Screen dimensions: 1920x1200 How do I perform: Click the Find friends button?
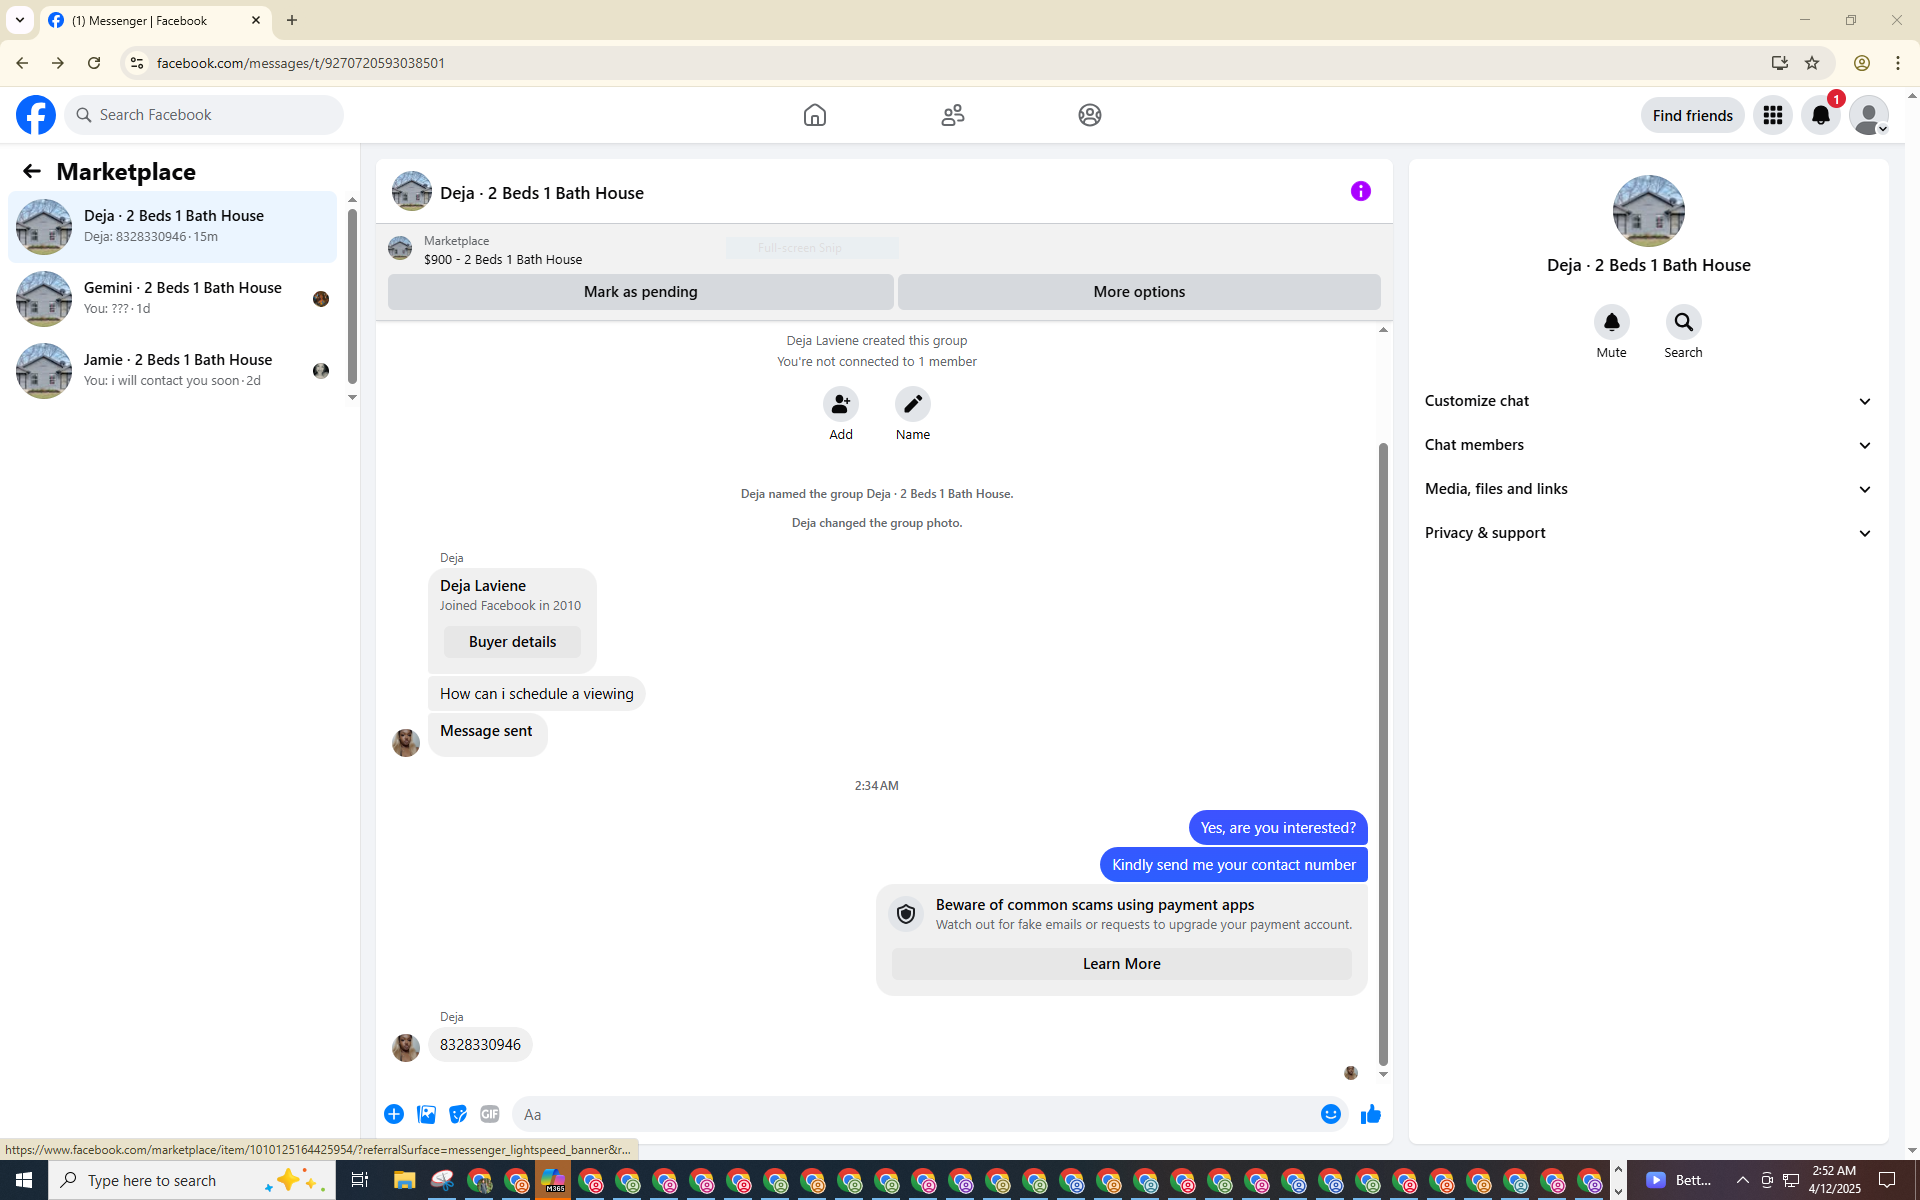pos(1692,115)
